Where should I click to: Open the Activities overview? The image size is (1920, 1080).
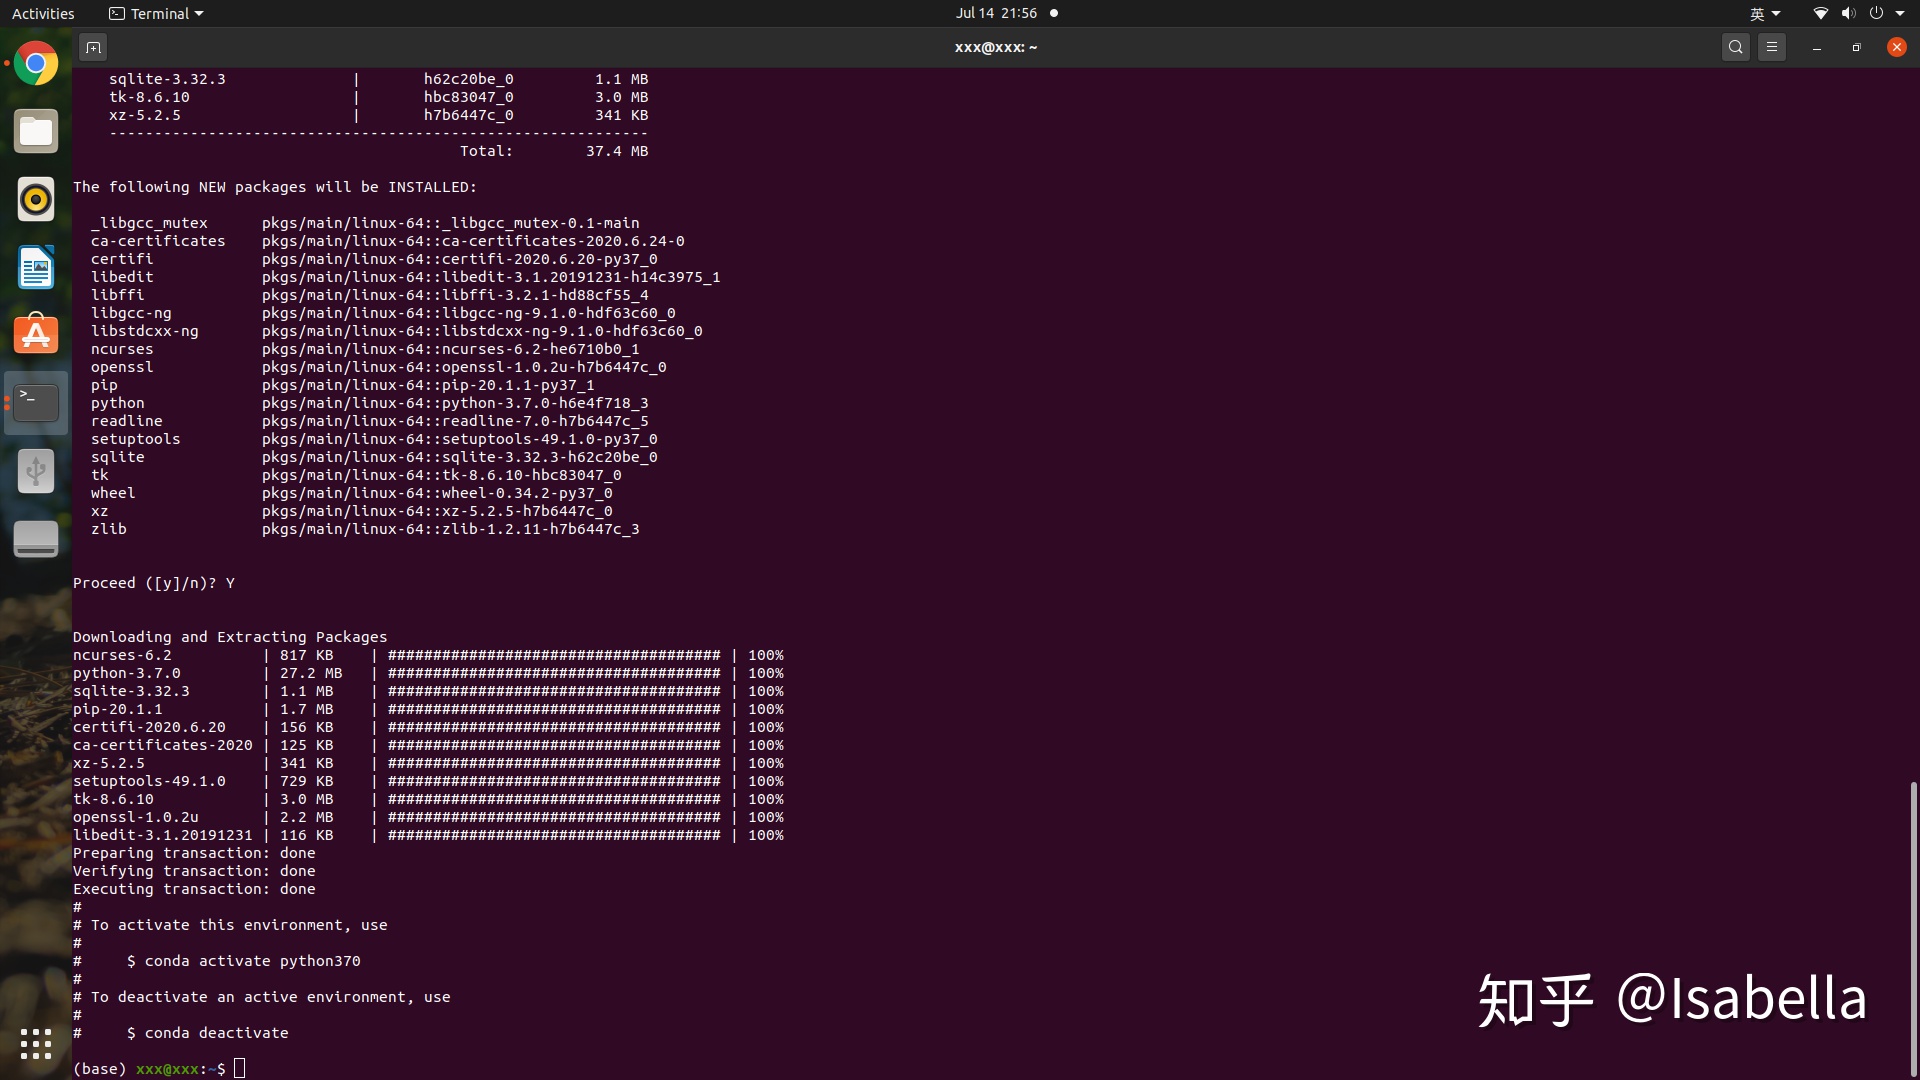[43, 14]
